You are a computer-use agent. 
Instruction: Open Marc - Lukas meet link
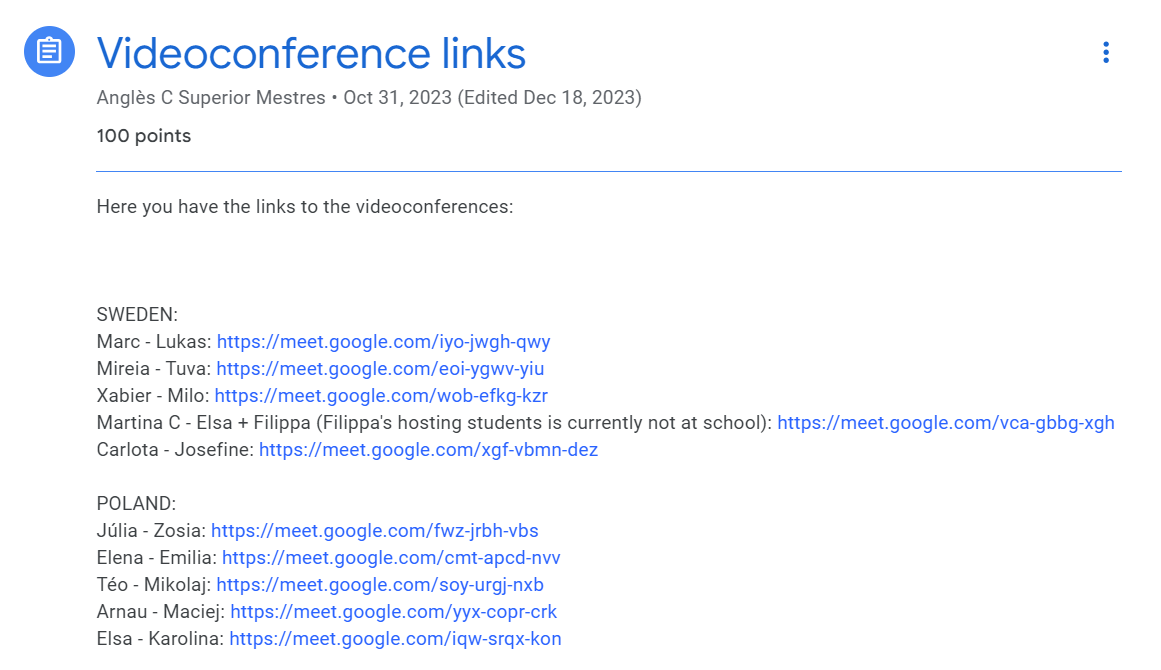pyautogui.click(x=383, y=342)
